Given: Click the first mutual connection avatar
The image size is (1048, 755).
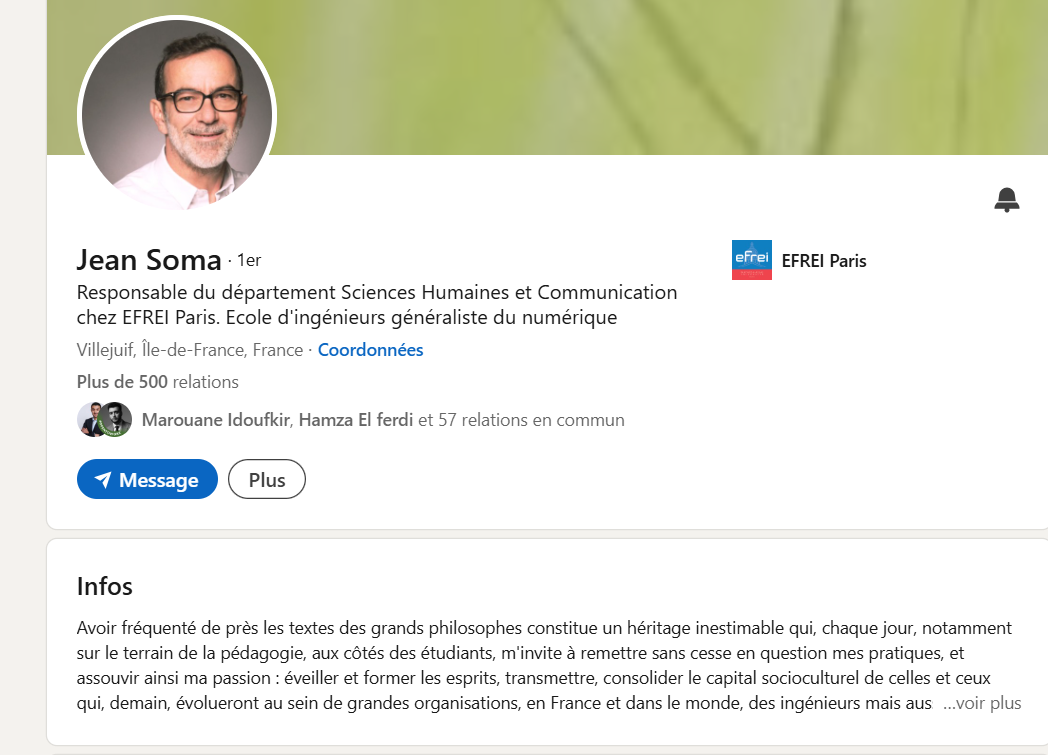Looking at the screenshot, I should click(x=91, y=420).
